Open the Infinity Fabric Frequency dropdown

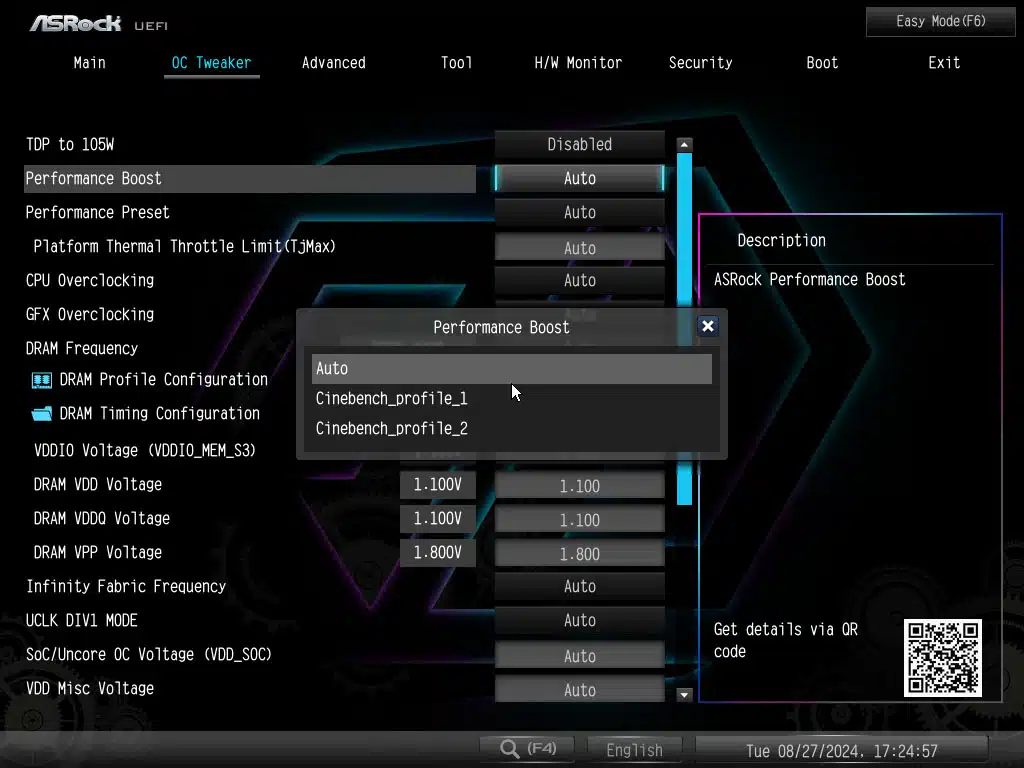point(579,586)
